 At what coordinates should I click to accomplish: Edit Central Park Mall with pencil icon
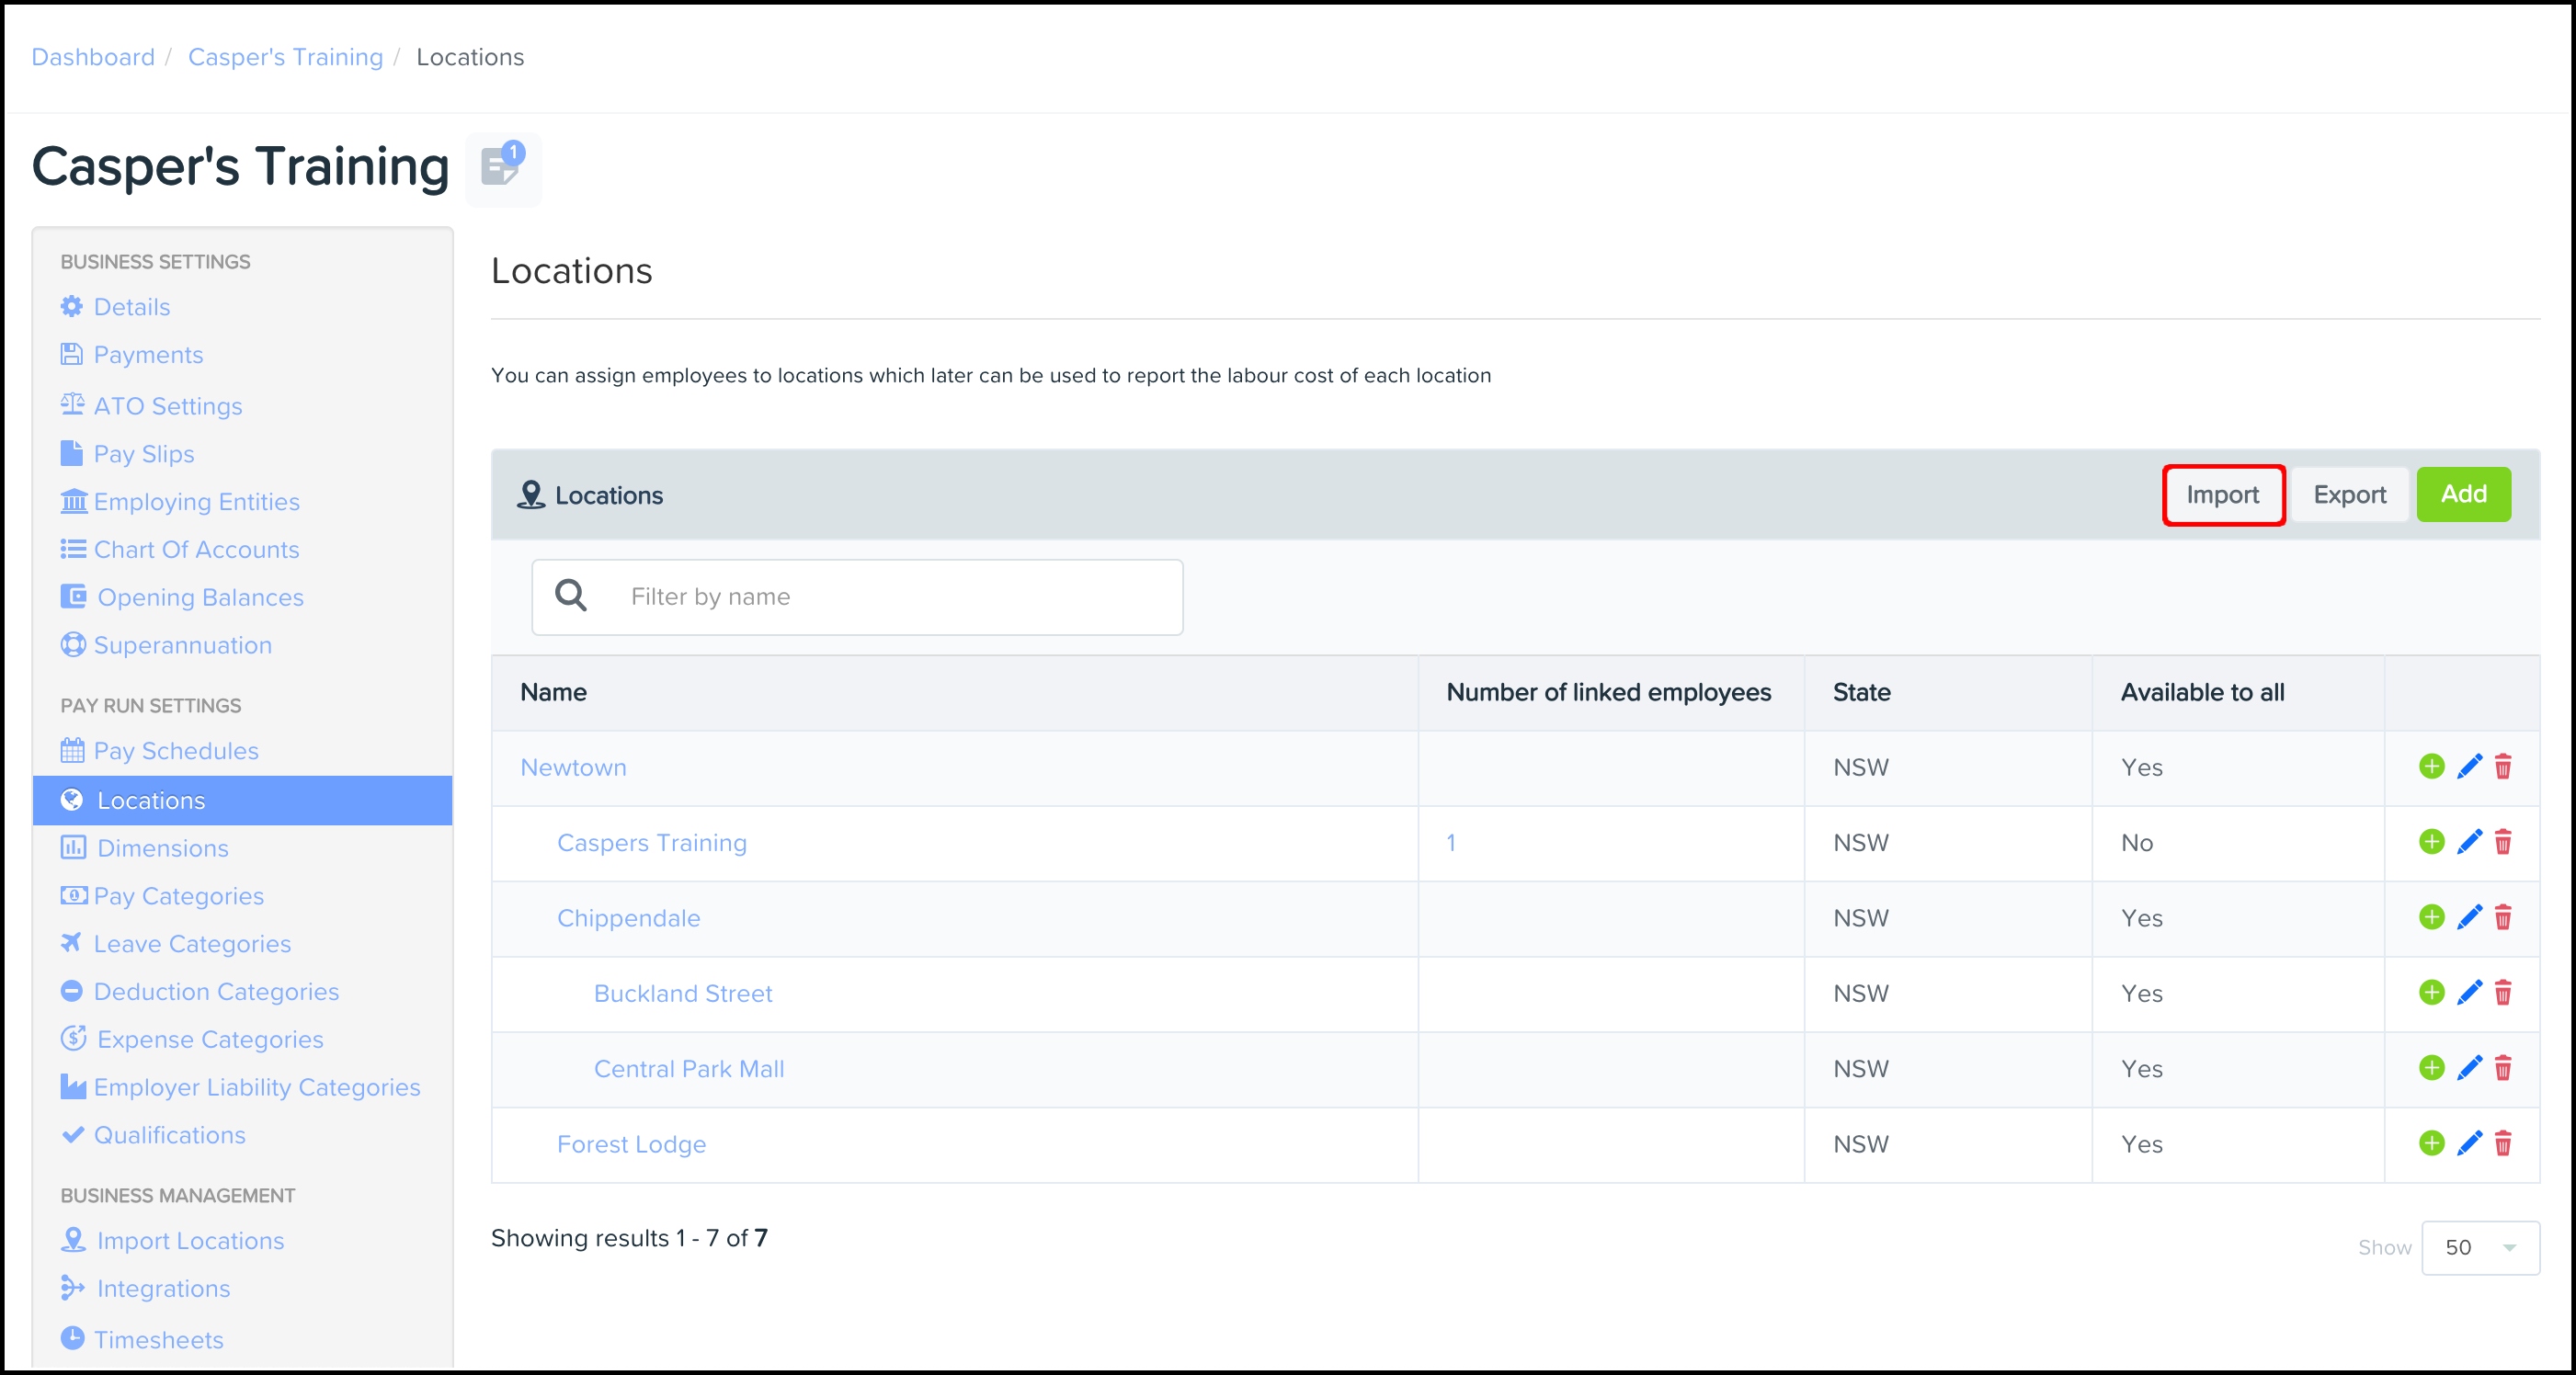tap(2469, 1068)
